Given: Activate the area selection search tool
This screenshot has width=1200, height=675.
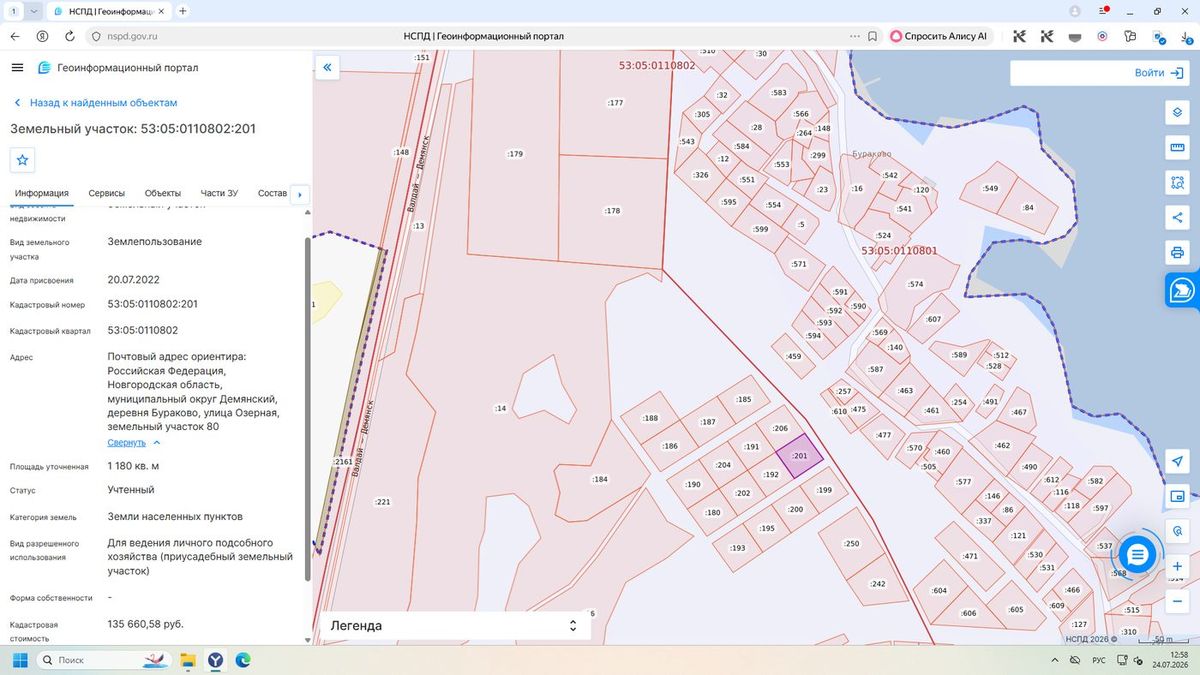Looking at the screenshot, I should (1177, 183).
